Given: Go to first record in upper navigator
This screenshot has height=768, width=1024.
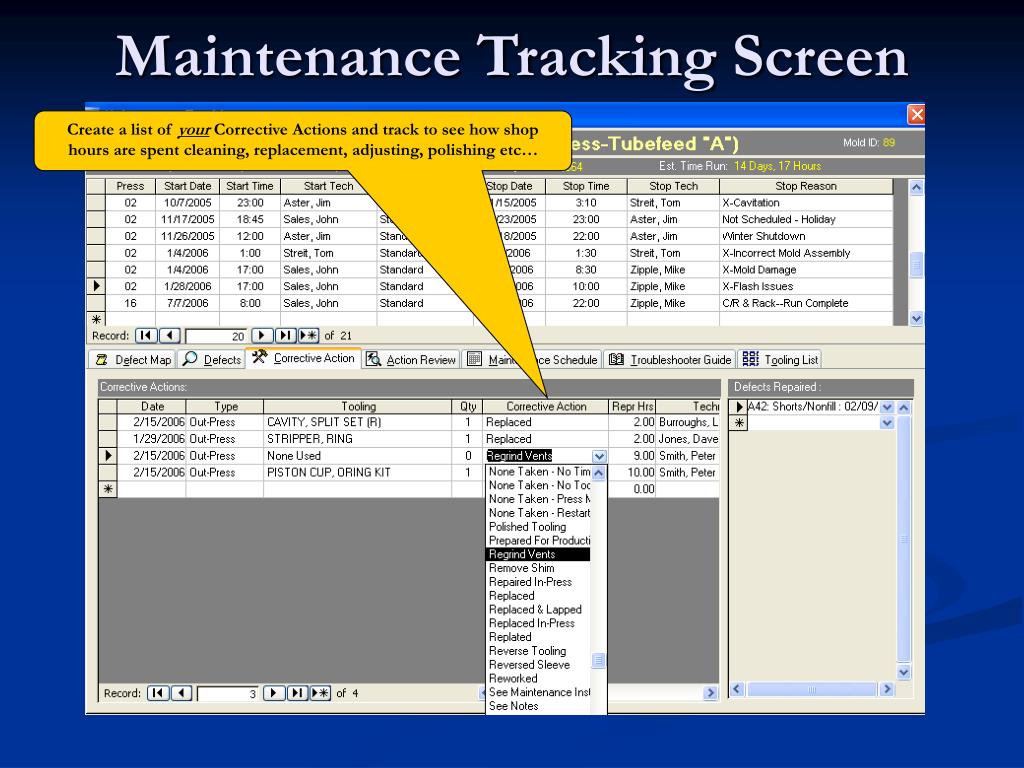Looking at the screenshot, I should point(146,336).
